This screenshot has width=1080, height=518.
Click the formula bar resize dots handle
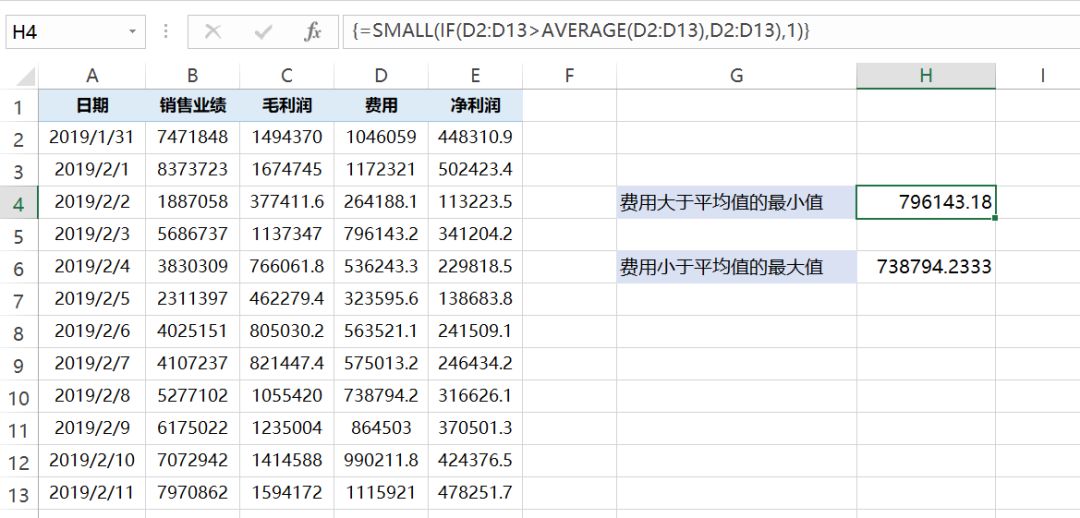point(166,32)
